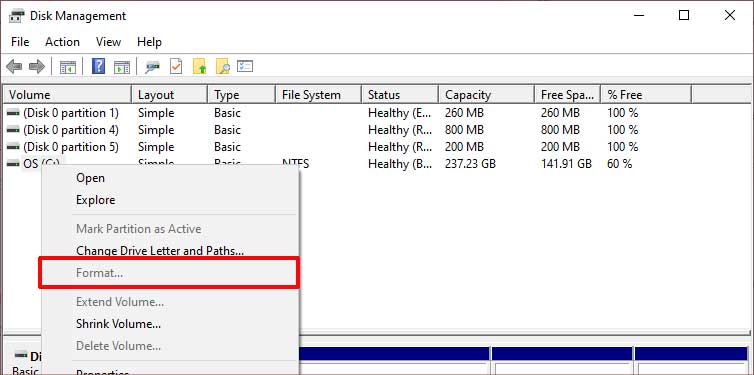Sort by the Free Spa... column header

568,95
